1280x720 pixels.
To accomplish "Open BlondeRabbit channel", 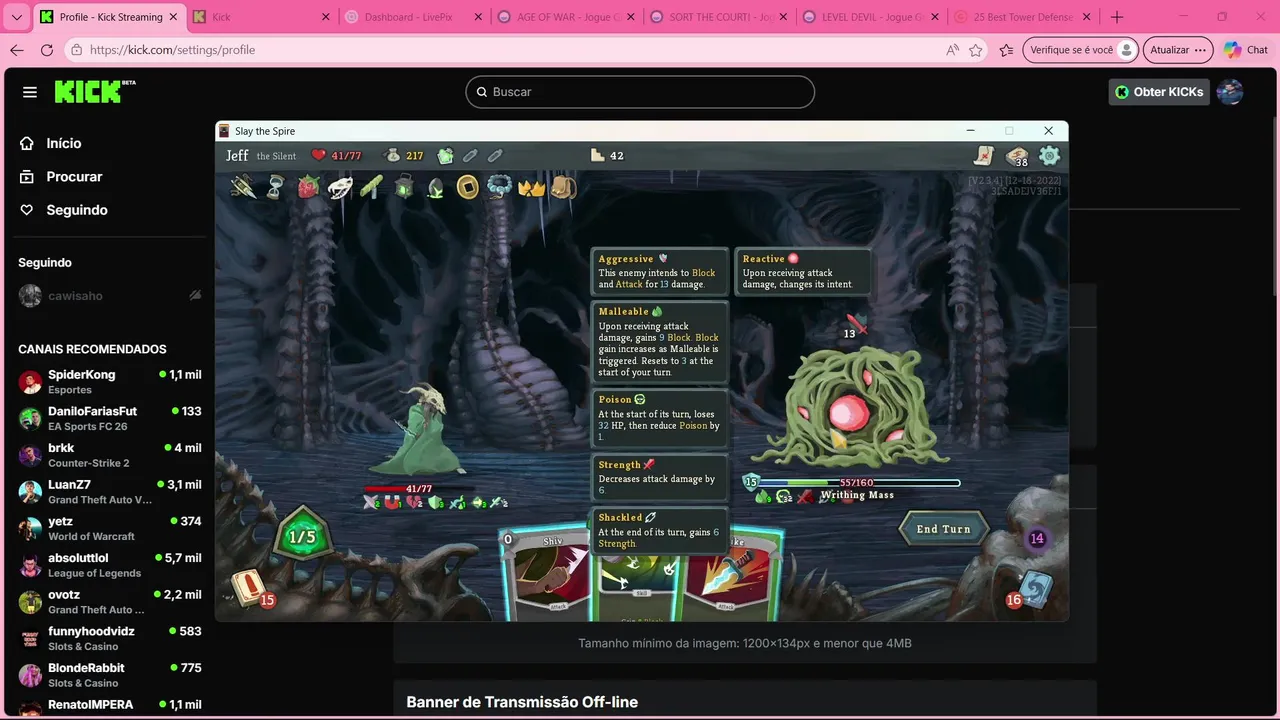I will point(110,675).
